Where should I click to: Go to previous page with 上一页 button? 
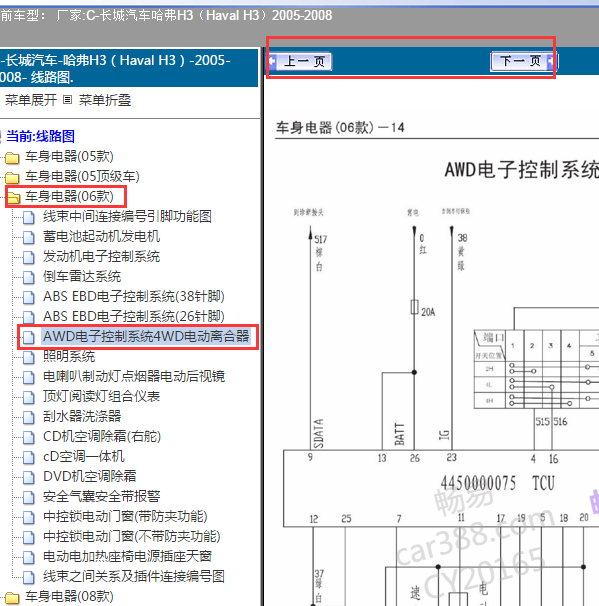point(300,61)
